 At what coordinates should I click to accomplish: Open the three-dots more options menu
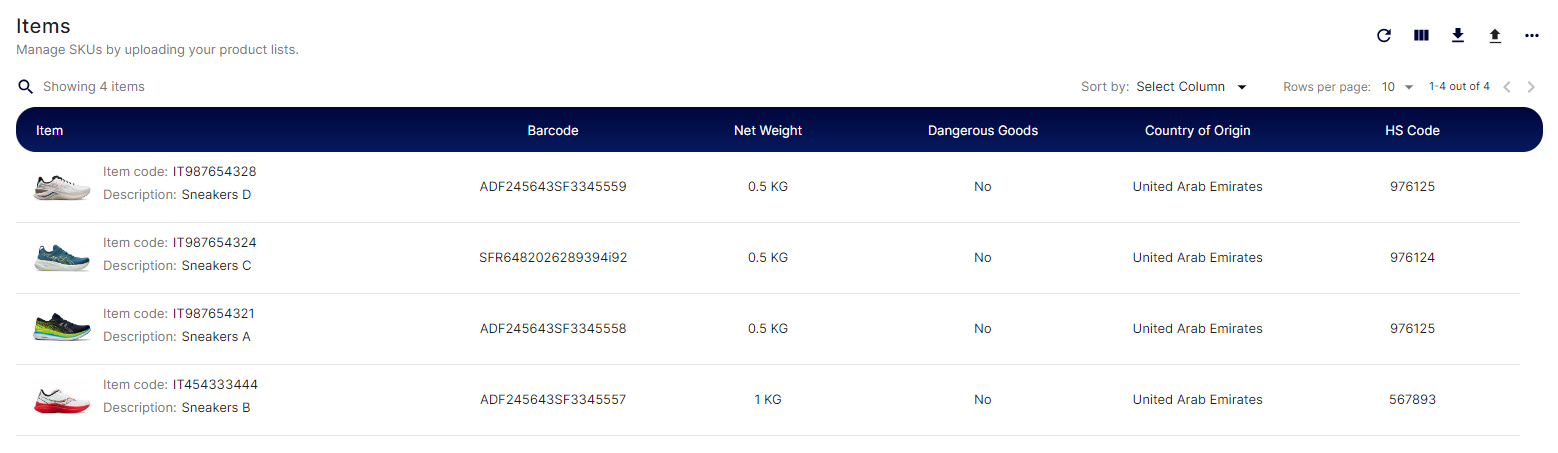tap(1532, 36)
